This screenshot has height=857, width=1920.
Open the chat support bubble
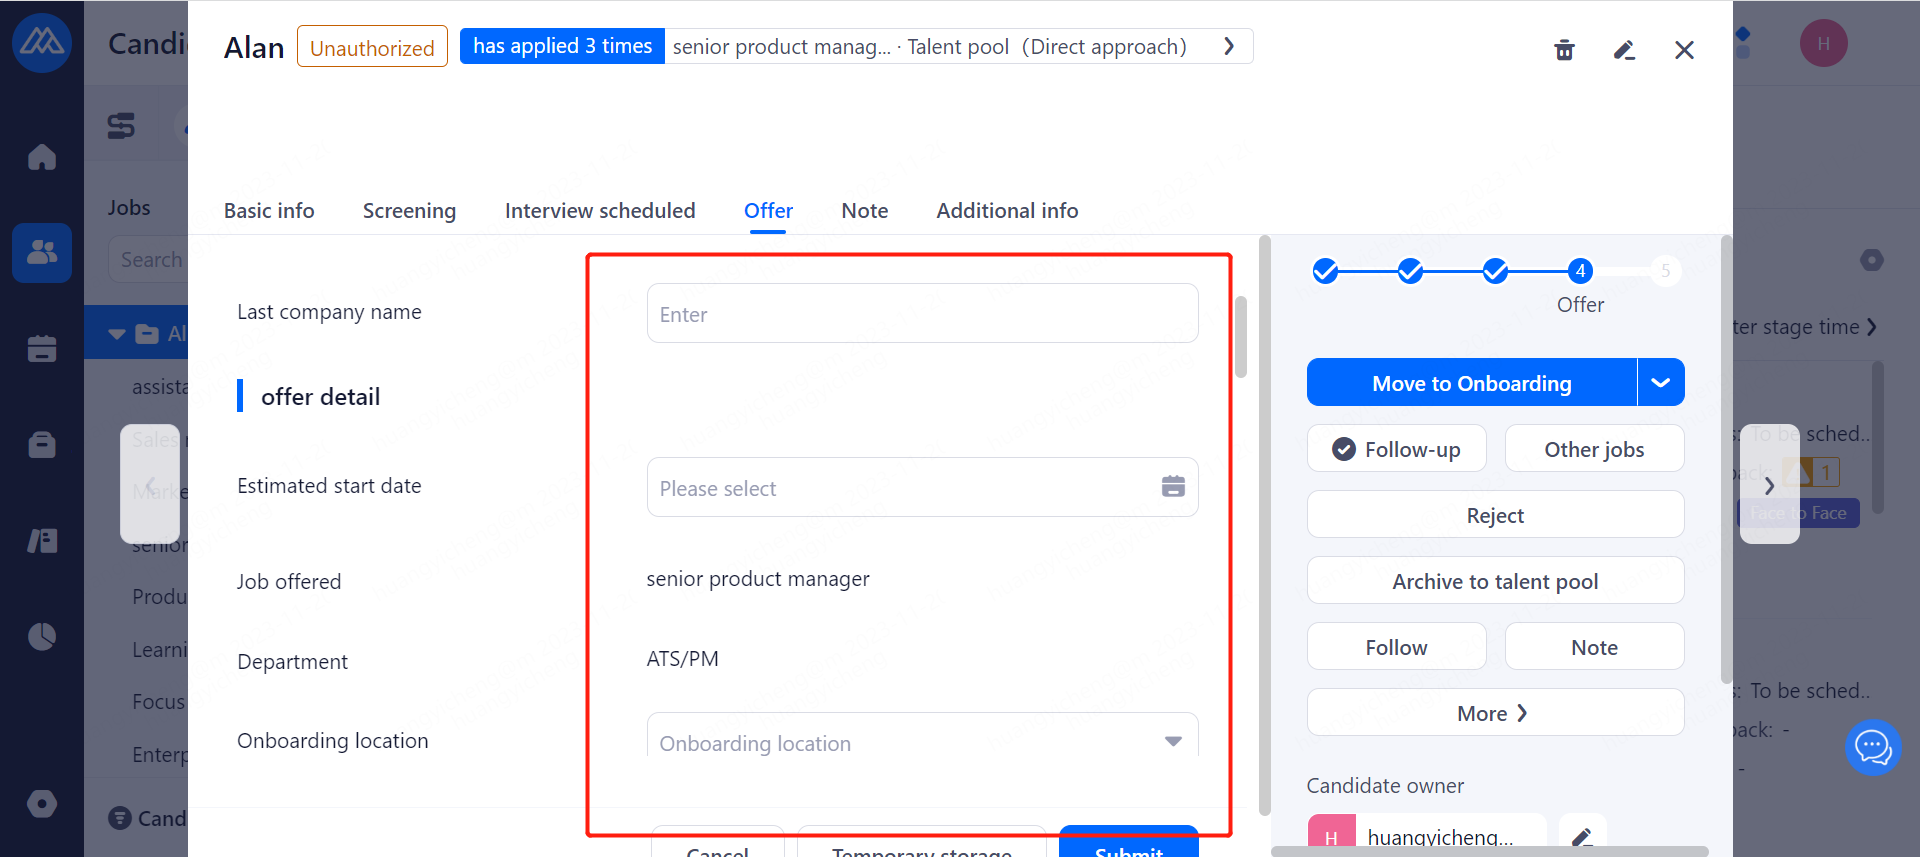(1872, 747)
